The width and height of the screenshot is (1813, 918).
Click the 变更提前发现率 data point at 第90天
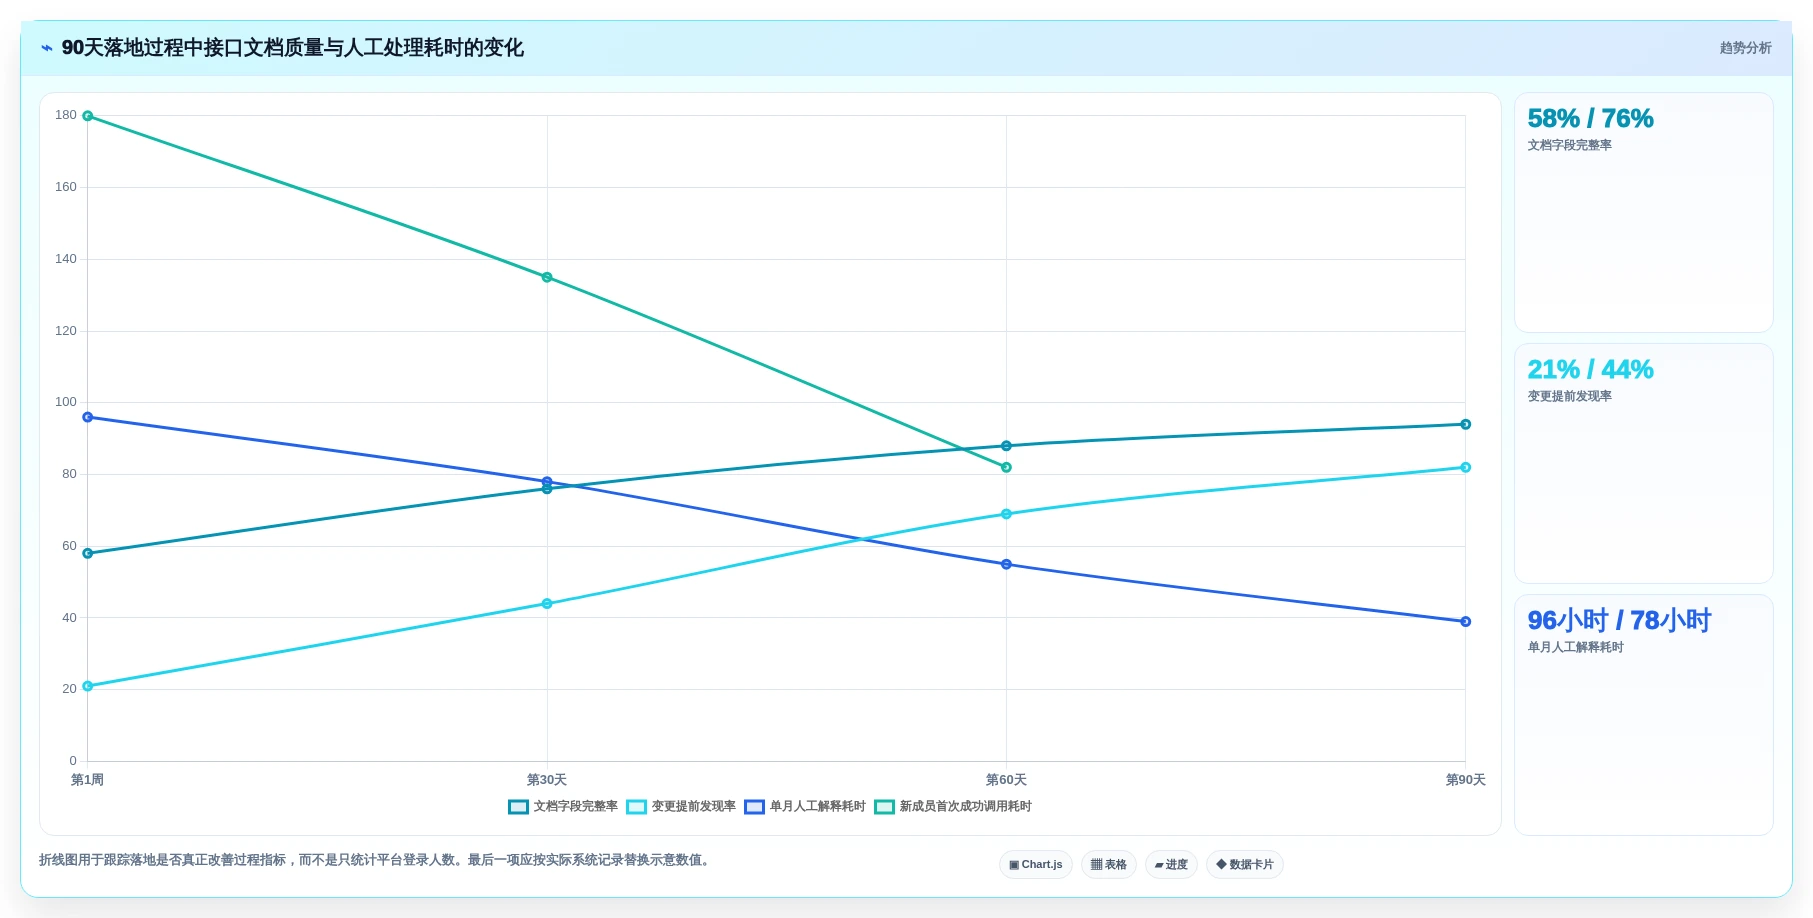click(x=1465, y=467)
